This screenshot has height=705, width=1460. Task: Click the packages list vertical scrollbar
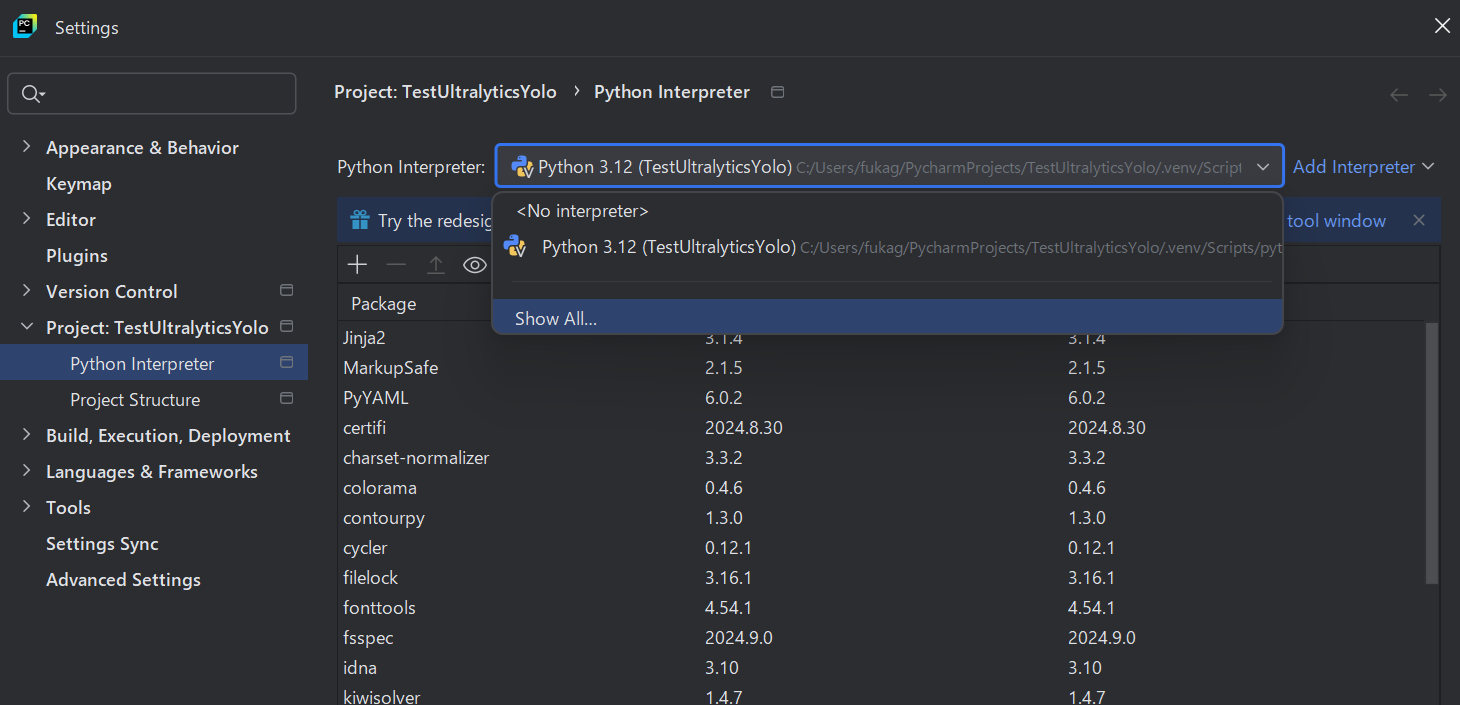pos(1432,453)
